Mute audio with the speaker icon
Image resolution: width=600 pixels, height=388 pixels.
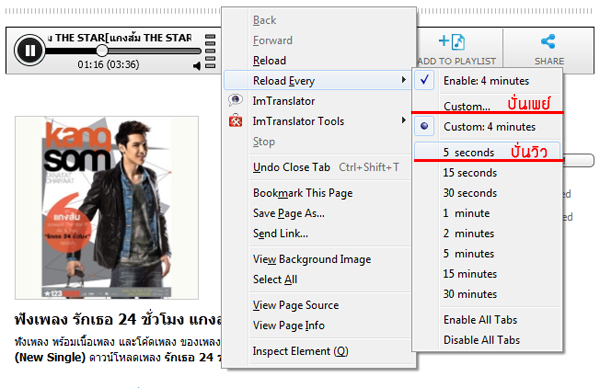(x=197, y=66)
